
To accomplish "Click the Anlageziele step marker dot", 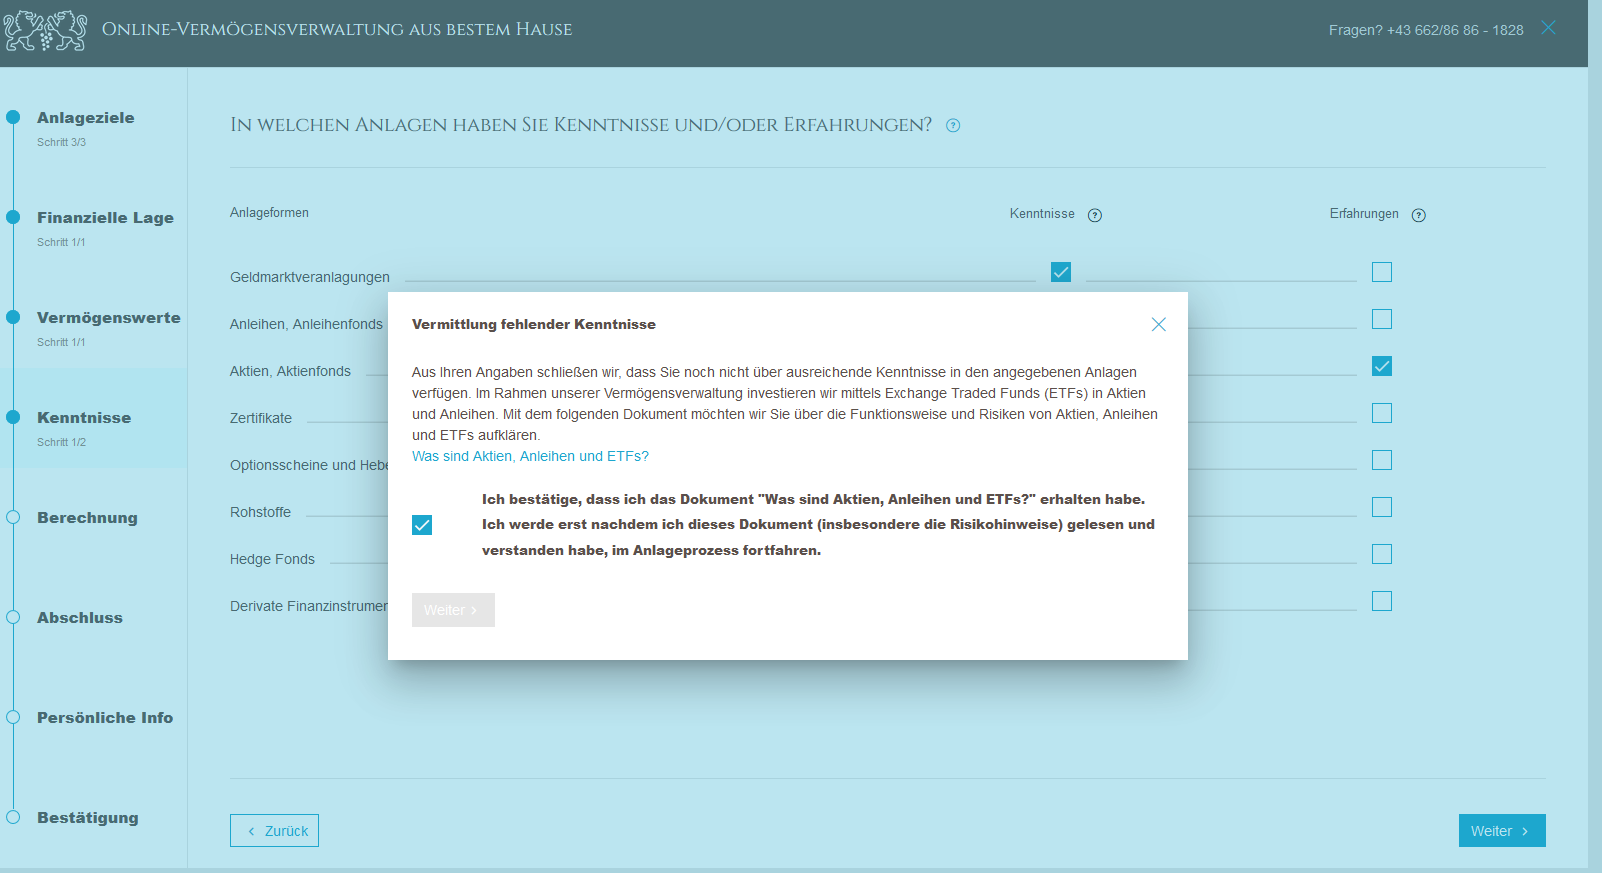I will [13, 118].
